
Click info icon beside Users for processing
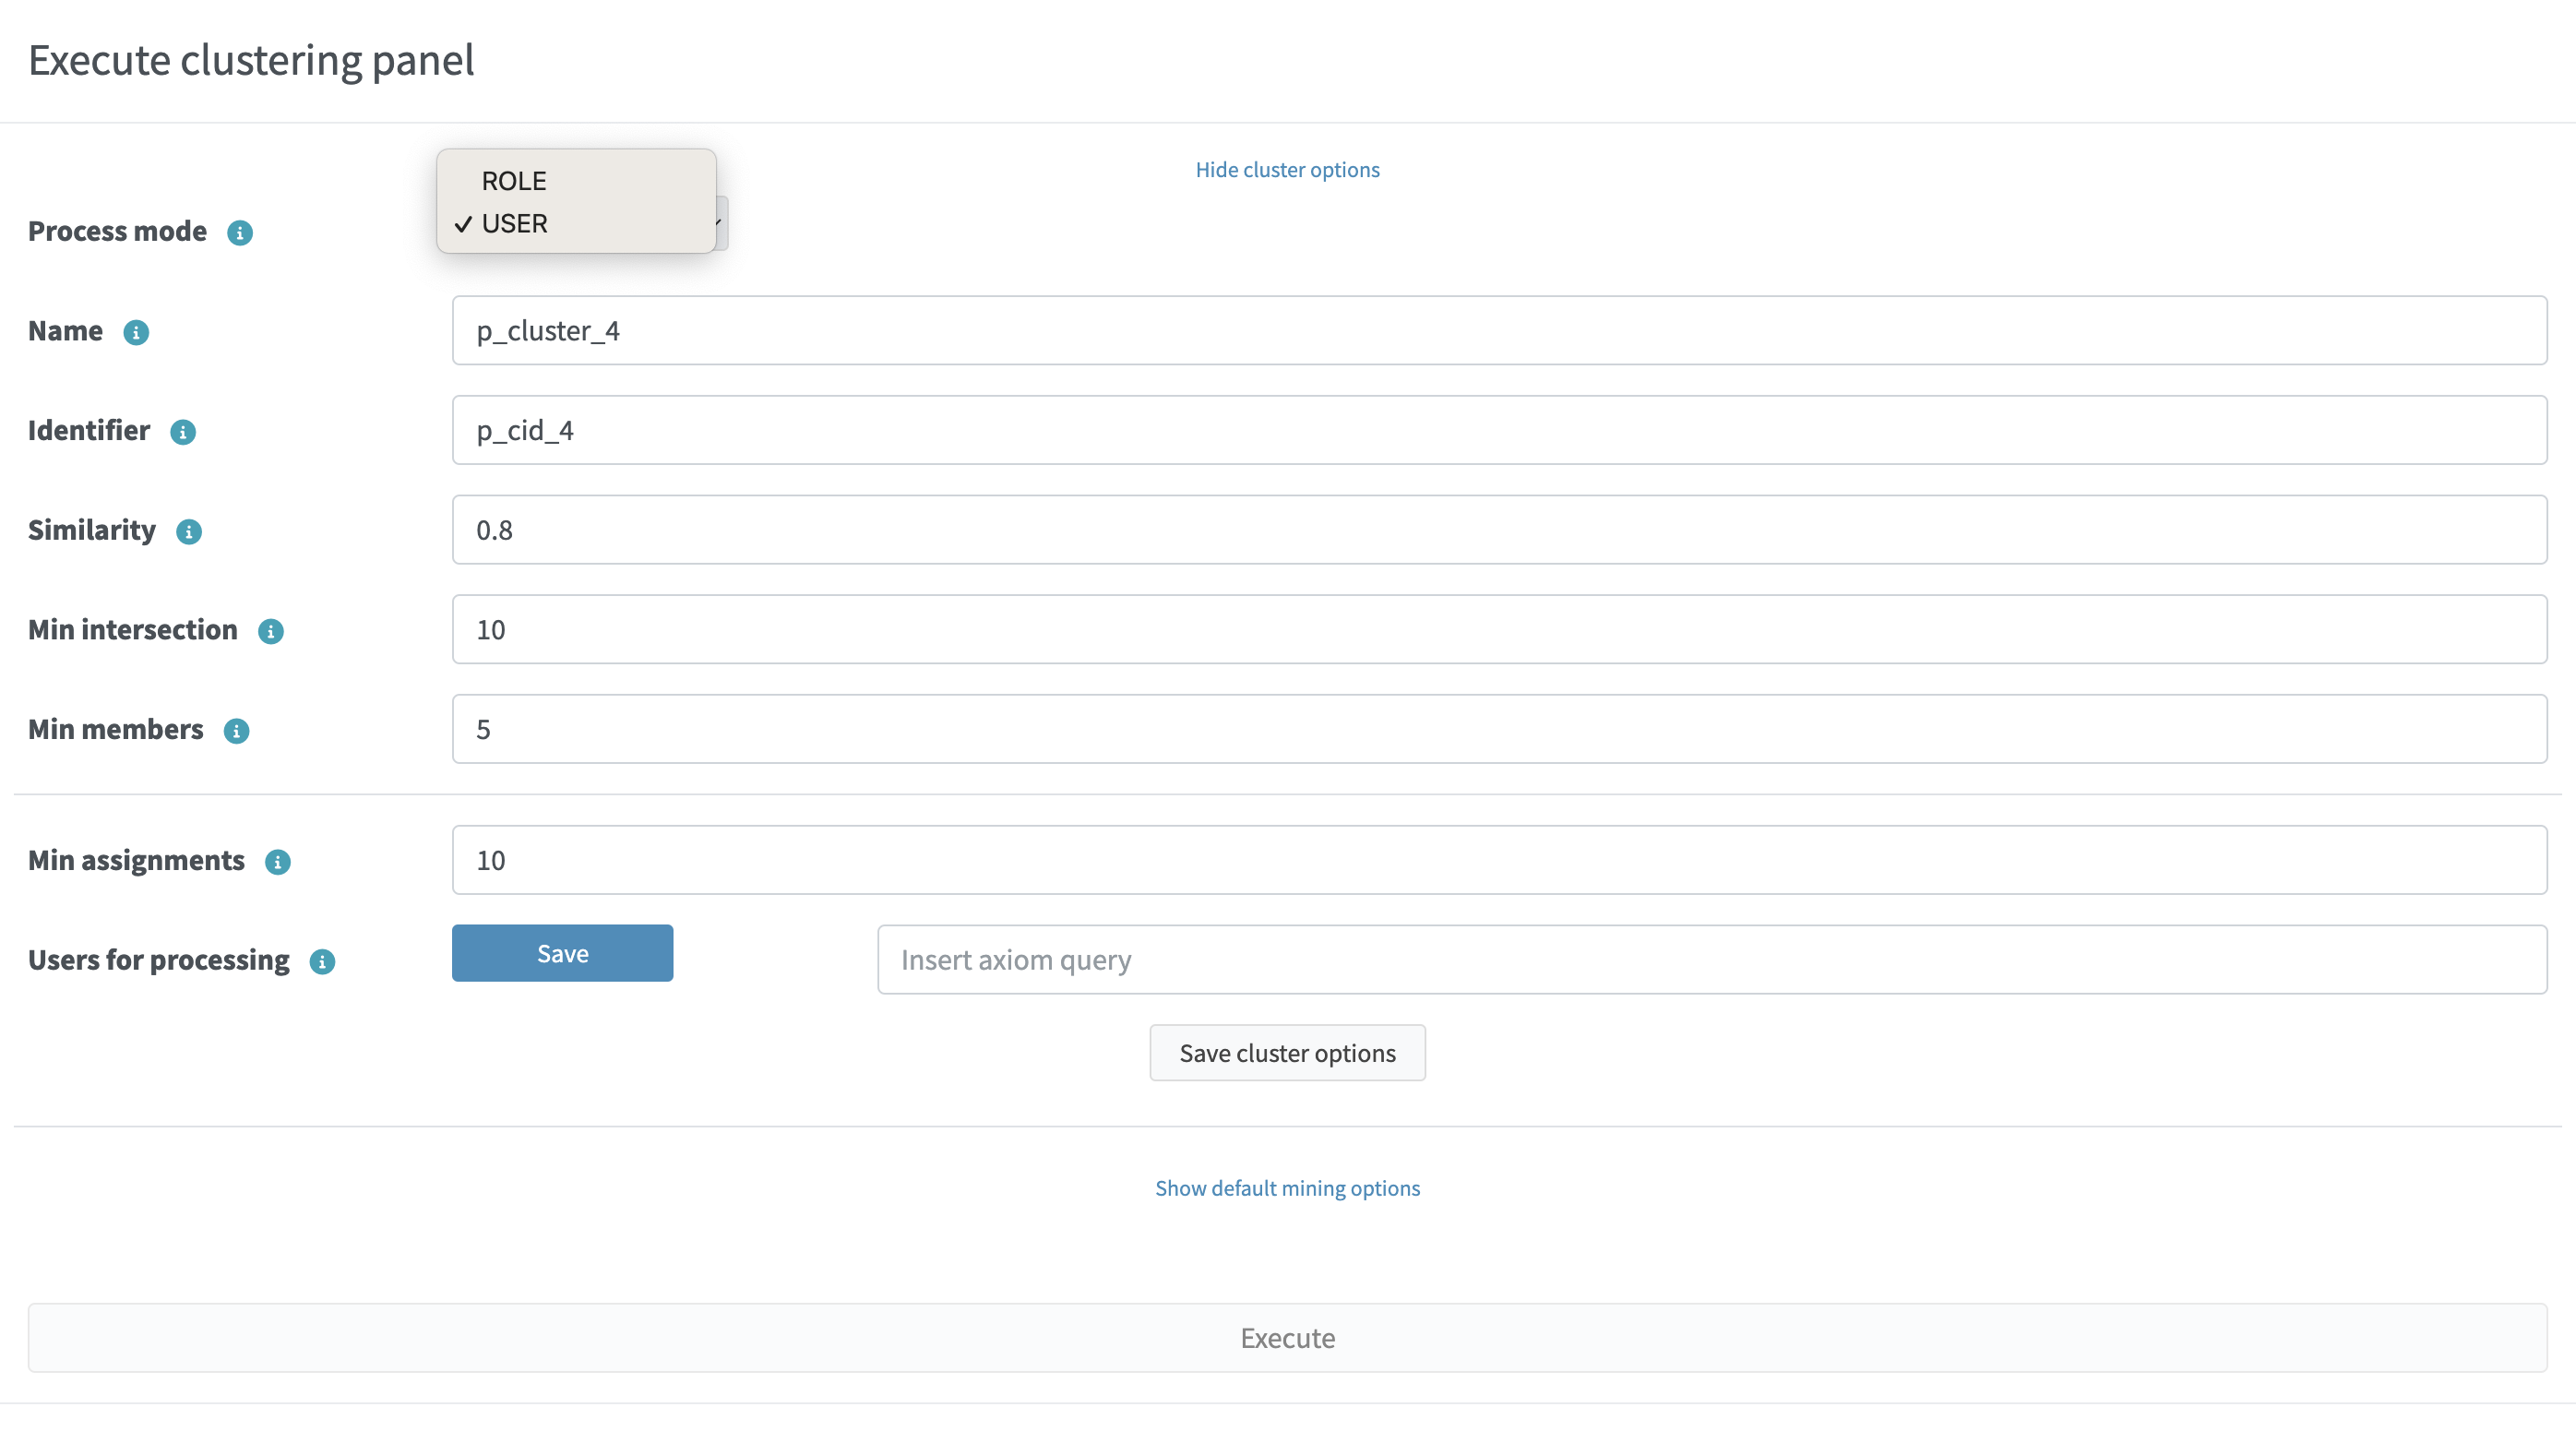(x=322, y=962)
